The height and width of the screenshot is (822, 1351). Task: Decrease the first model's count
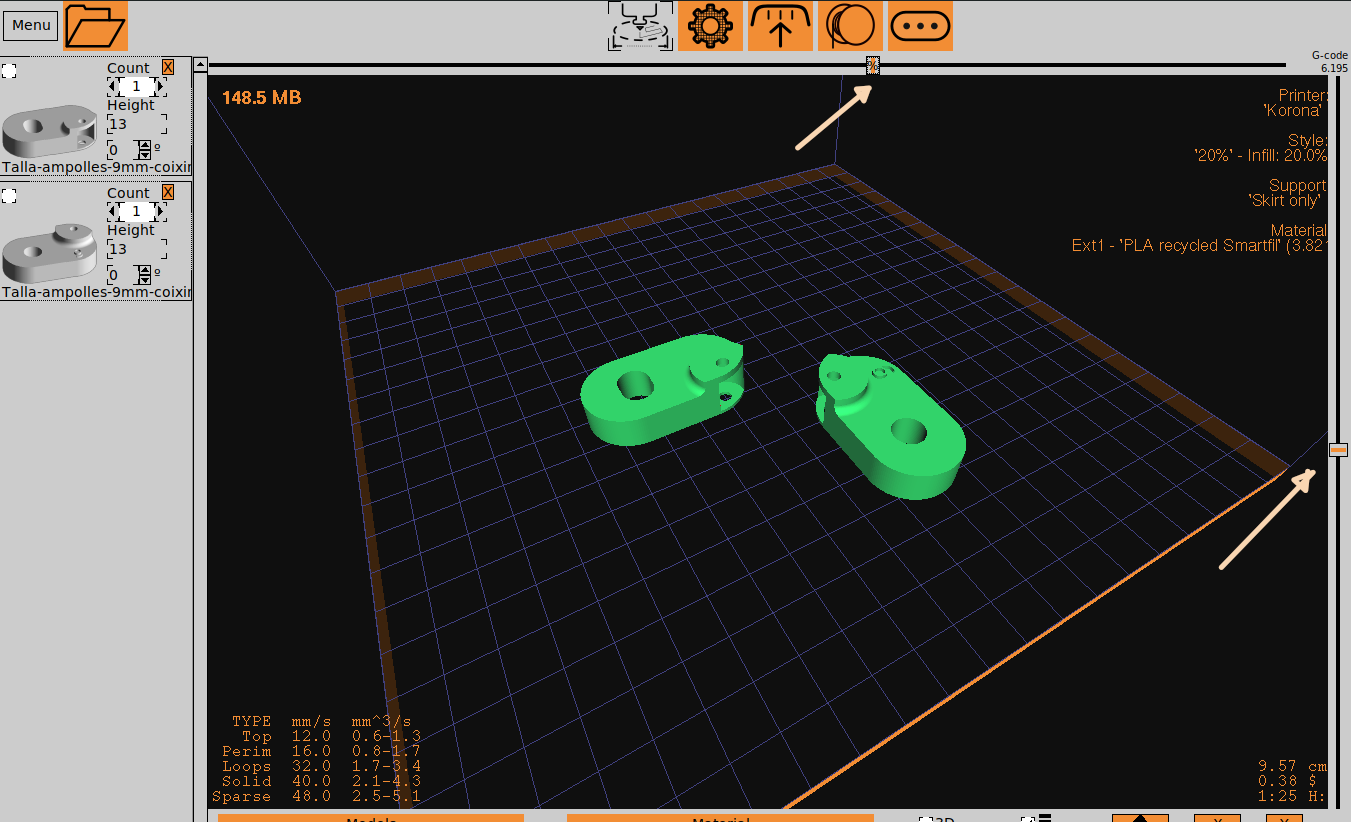point(112,87)
